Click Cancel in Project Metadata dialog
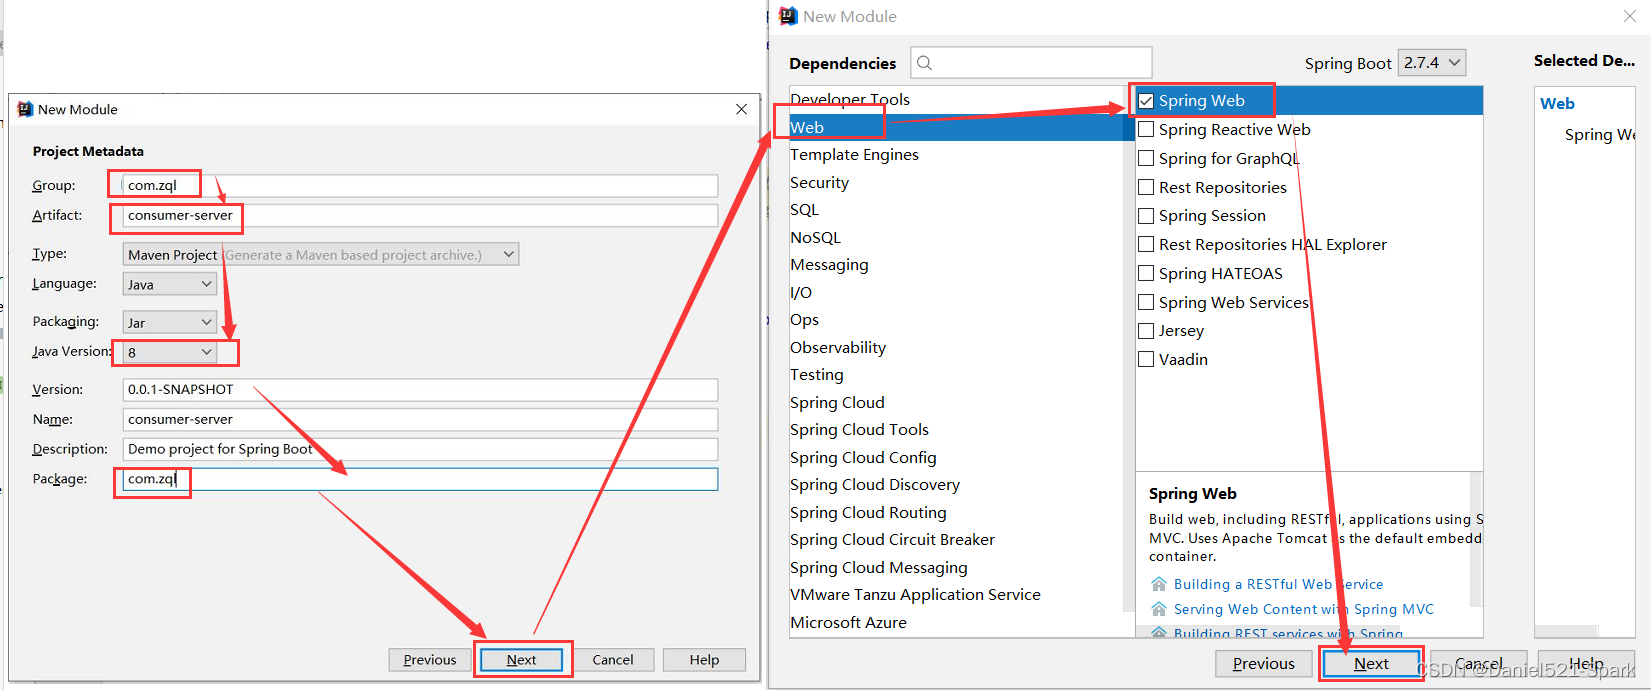The width and height of the screenshot is (1651, 690). [x=613, y=660]
